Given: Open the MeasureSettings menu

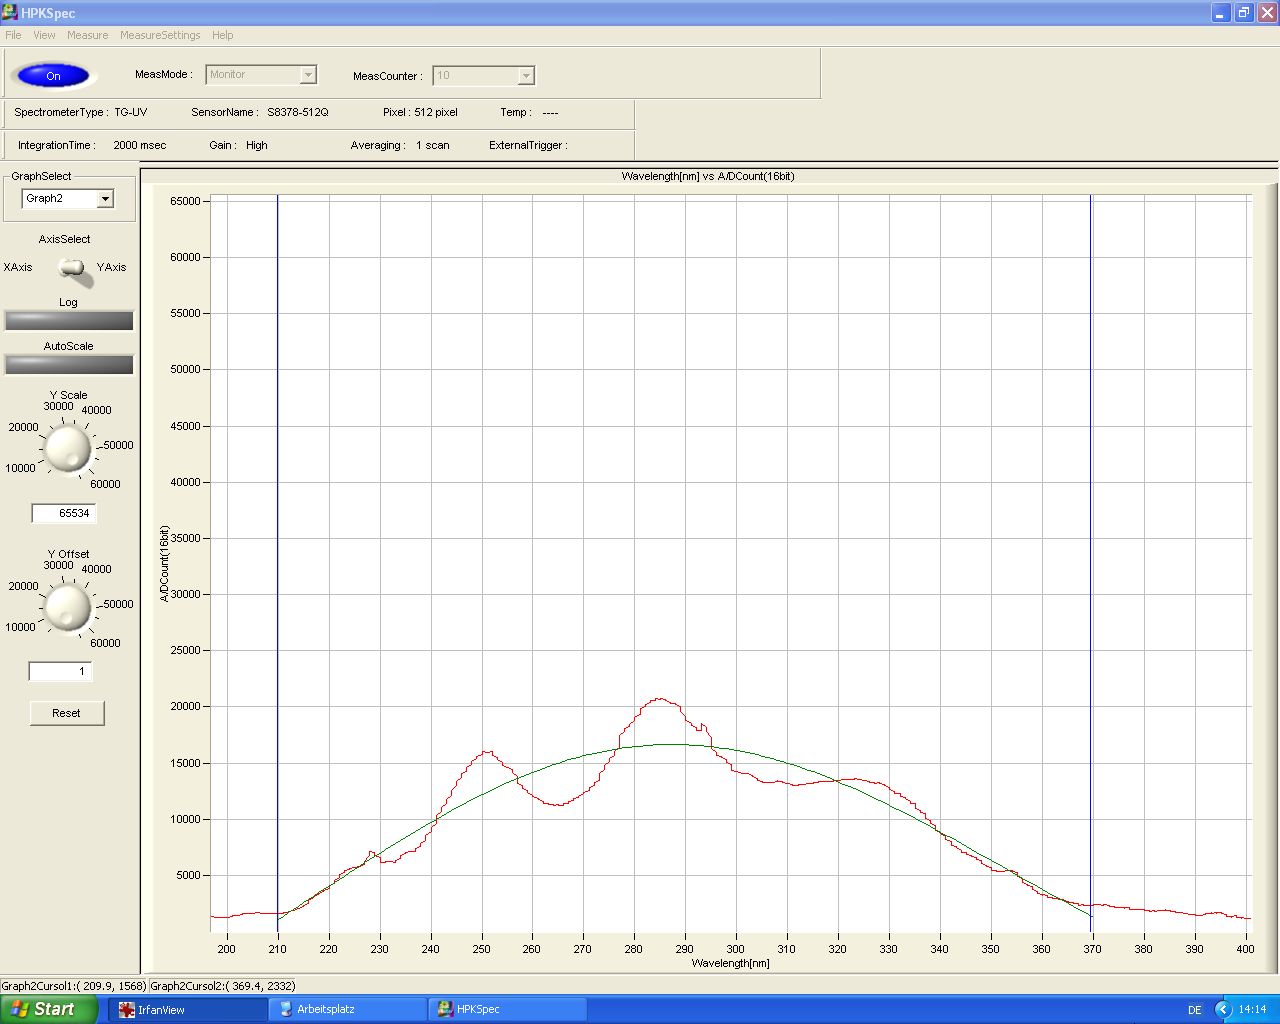Looking at the screenshot, I should (160, 35).
